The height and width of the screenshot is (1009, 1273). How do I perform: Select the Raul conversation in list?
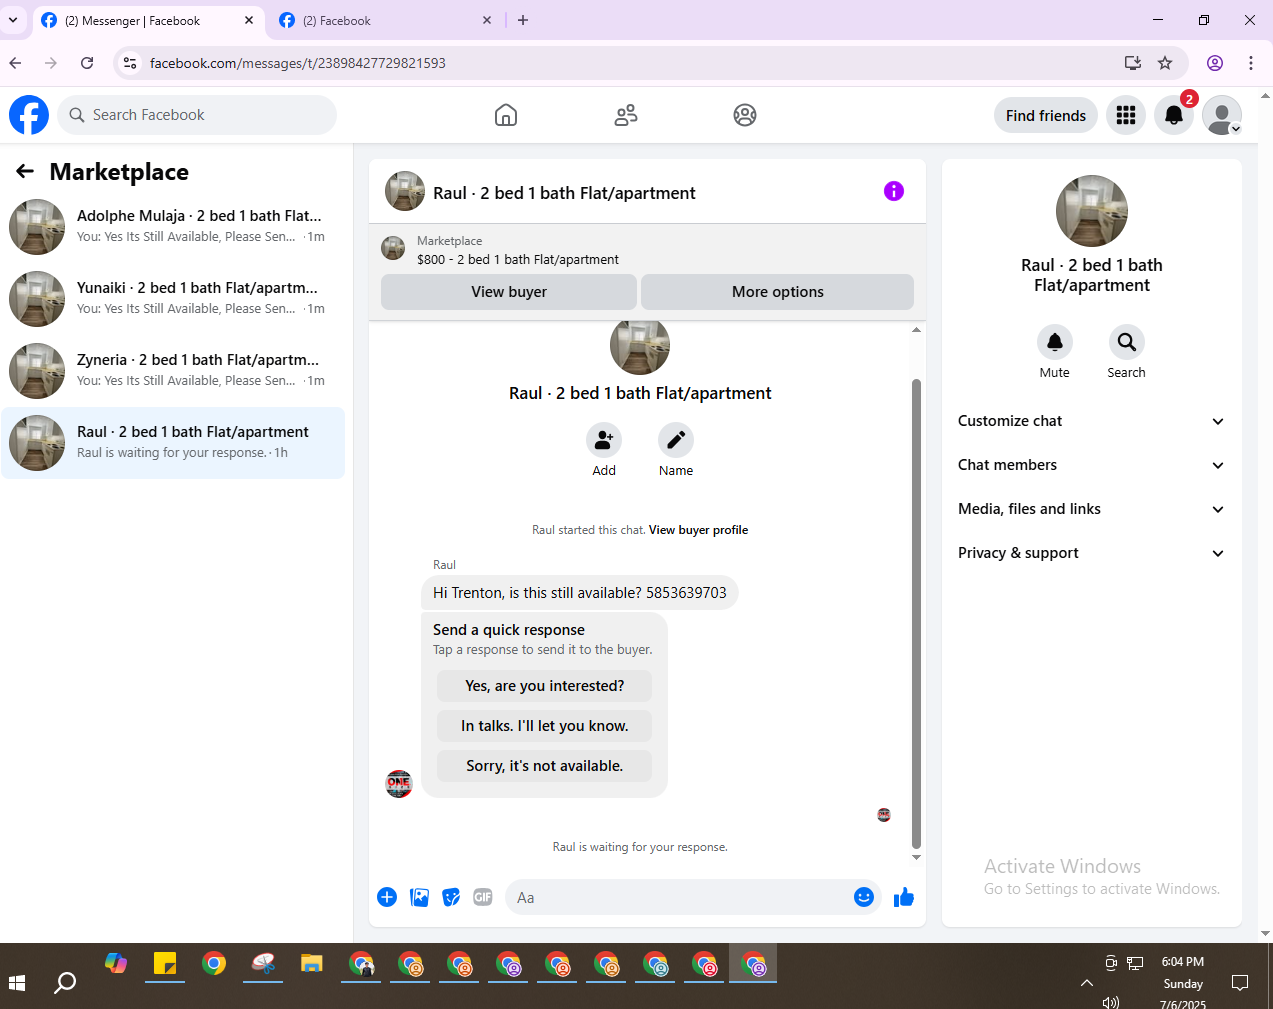173,443
